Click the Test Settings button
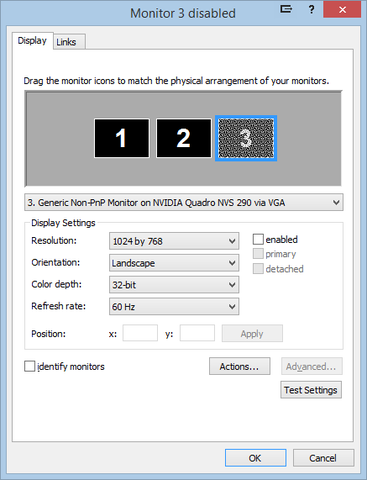 tap(311, 390)
